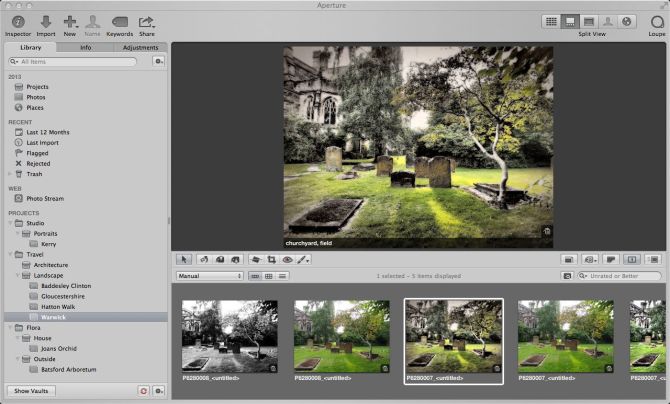
Task: Switch to the Info tab
Action: coord(85,47)
